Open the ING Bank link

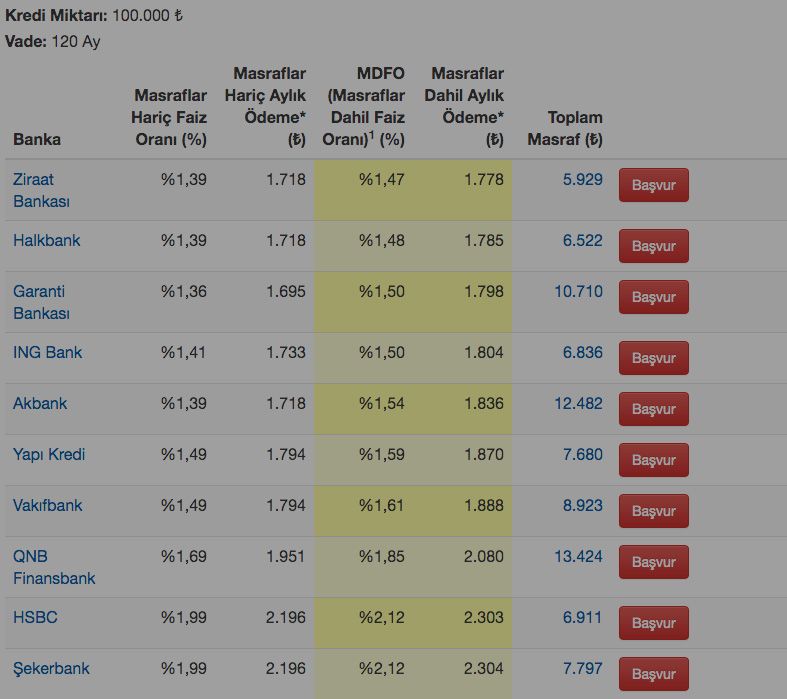tap(48, 352)
